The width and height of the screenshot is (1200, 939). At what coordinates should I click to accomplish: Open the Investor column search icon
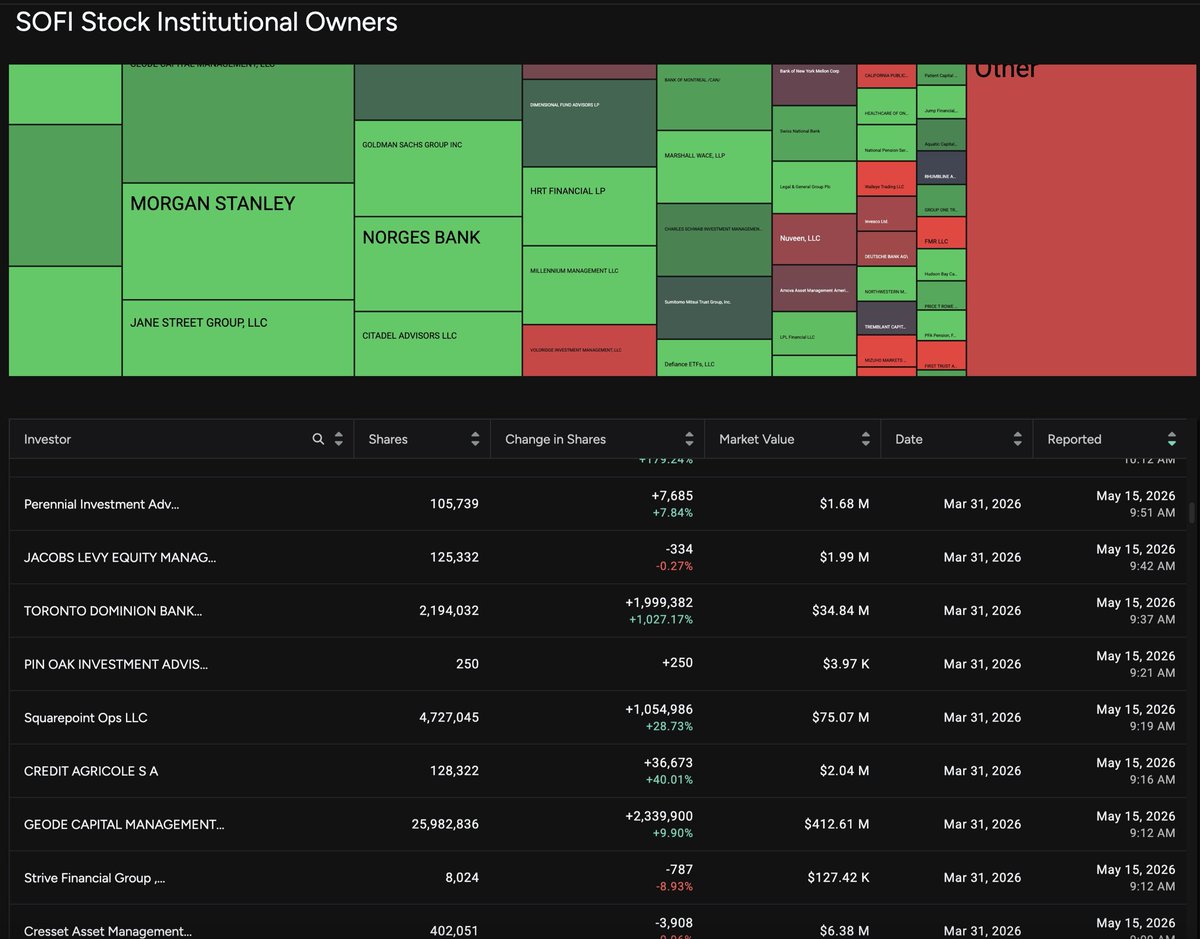318,439
